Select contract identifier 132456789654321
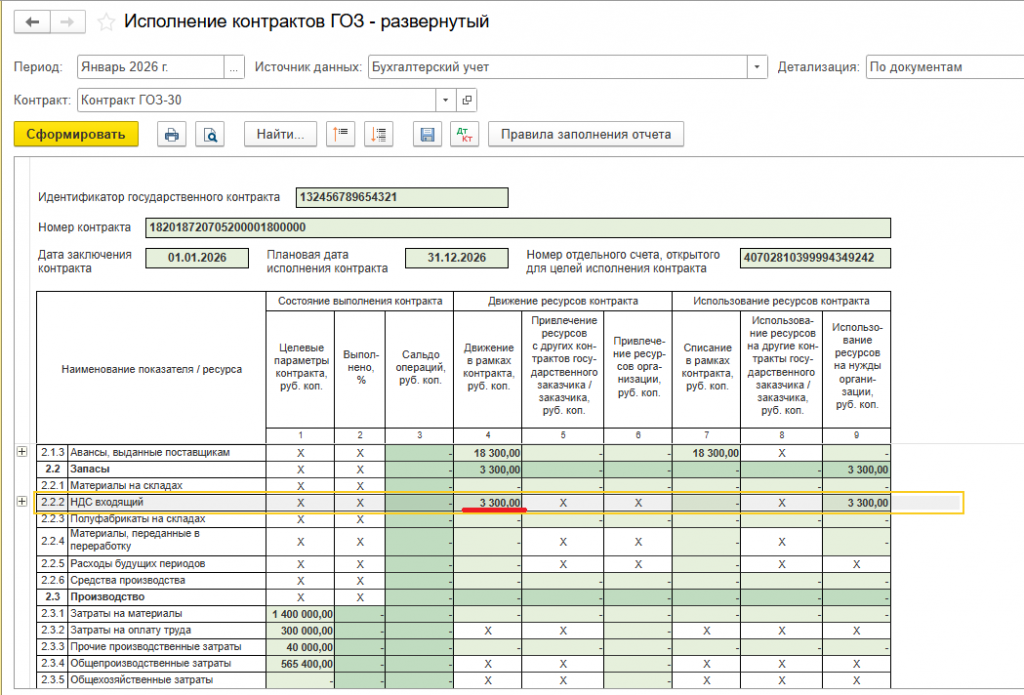 click(402, 197)
